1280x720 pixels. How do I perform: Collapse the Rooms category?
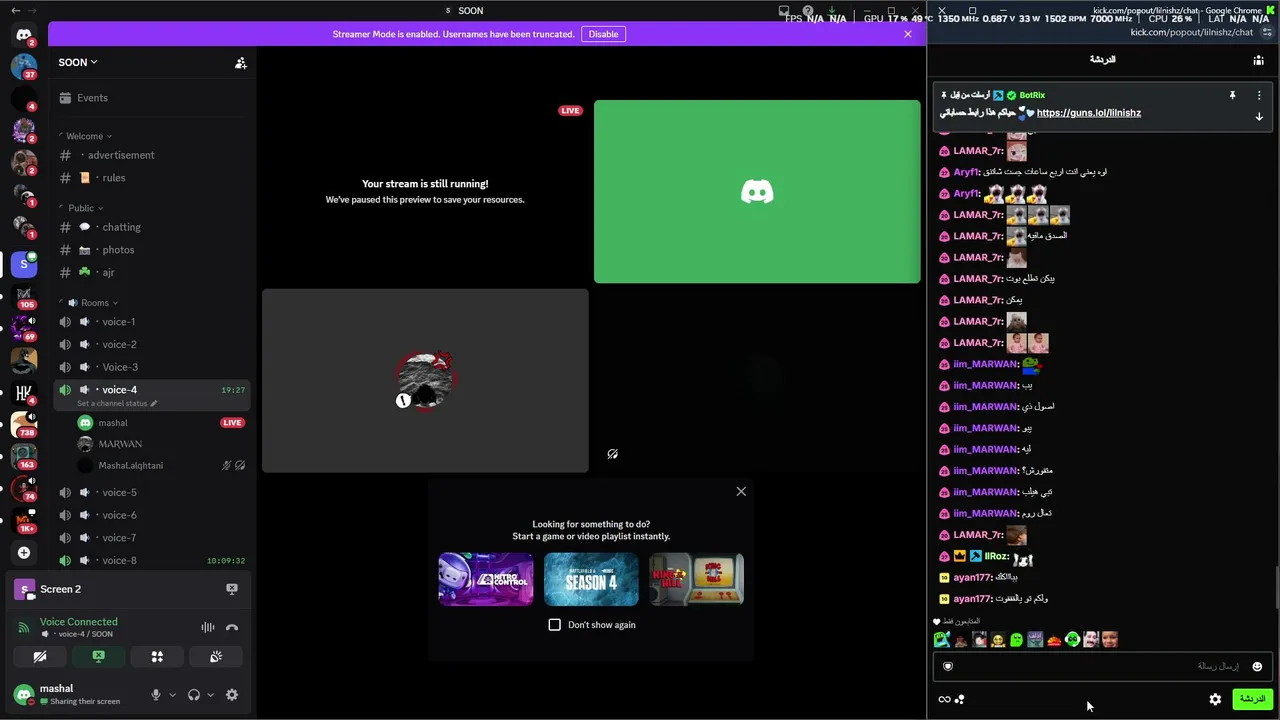click(x=94, y=303)
